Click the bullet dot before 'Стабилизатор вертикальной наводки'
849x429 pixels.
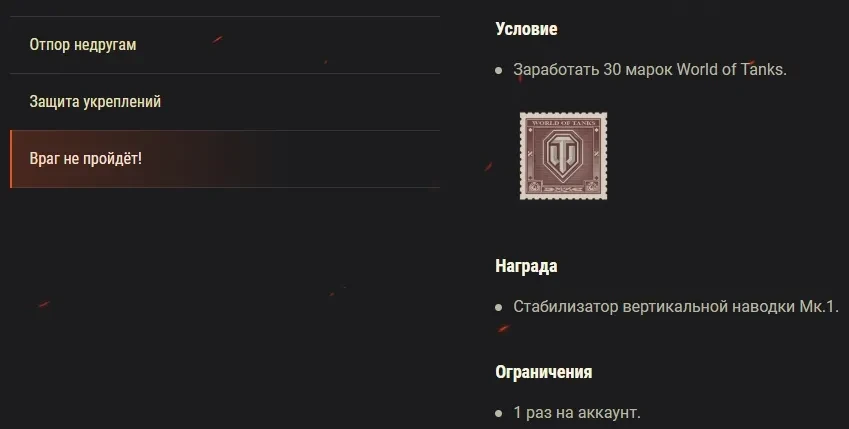[x=499, y=307]
